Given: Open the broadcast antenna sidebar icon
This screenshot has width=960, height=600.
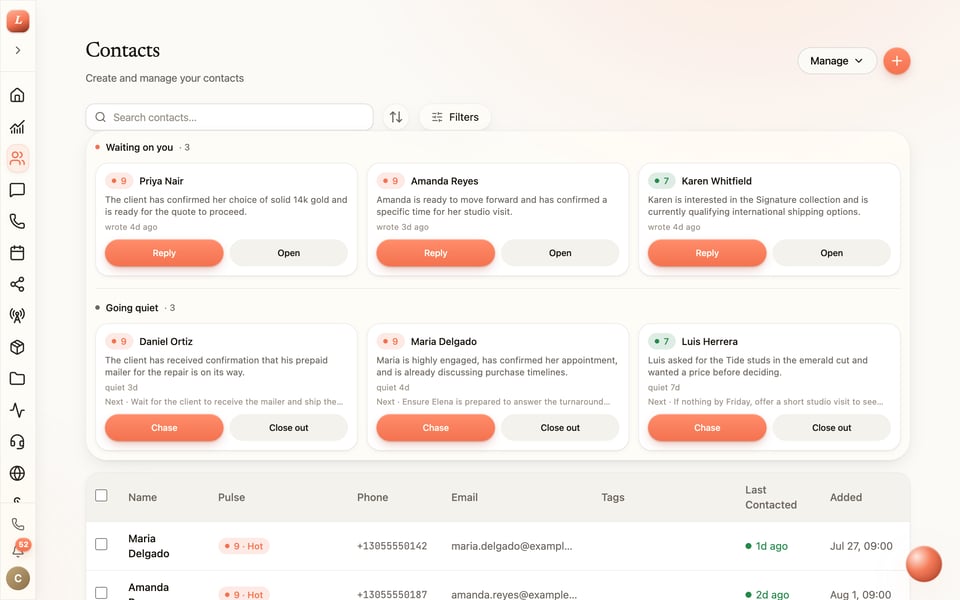Looking at the screenshot, I should tap(17, 316).
